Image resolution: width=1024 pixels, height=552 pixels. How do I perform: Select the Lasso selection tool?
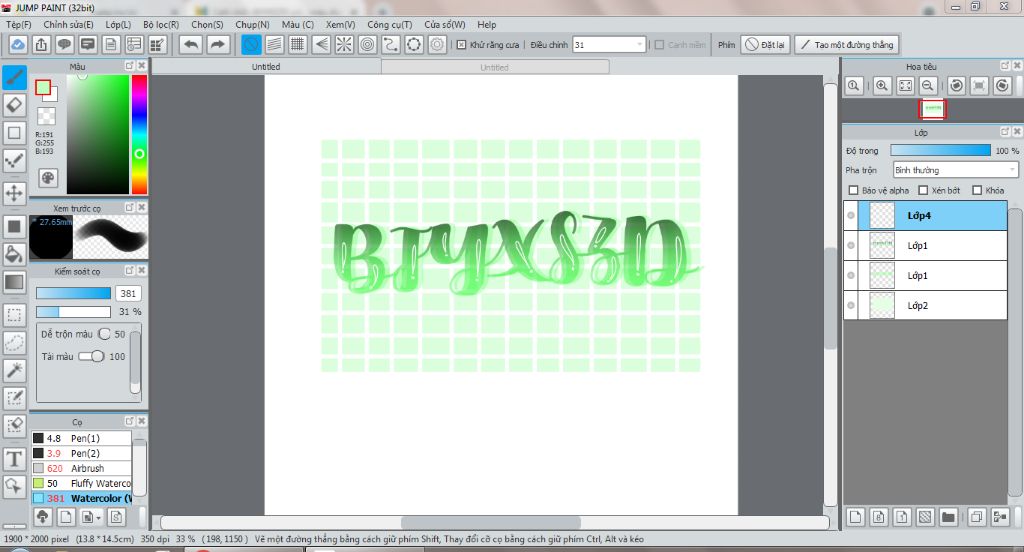pyautogui.click(x=14, y=342)
